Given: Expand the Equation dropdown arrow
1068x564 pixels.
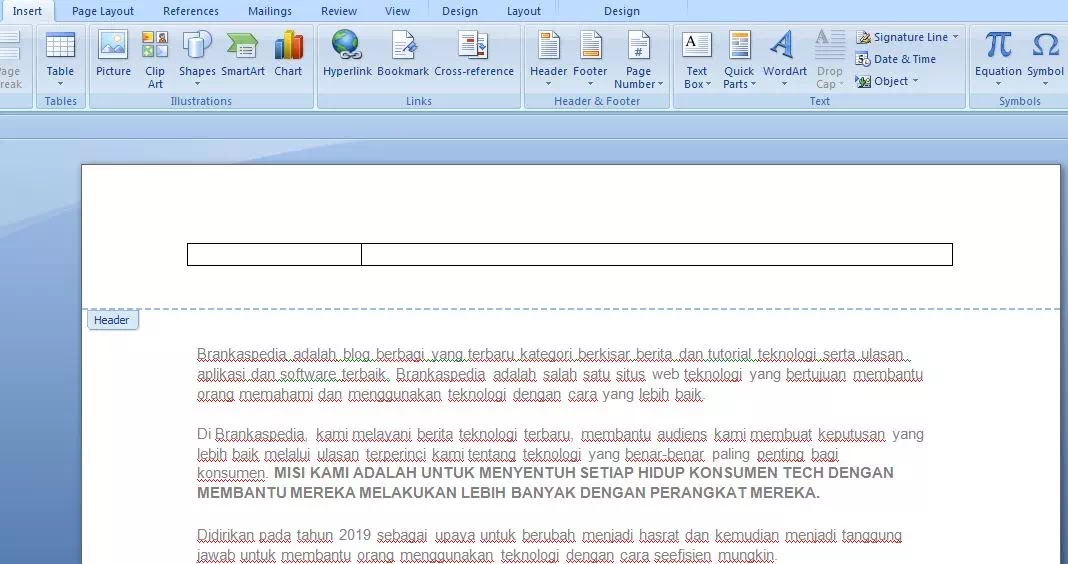Looking at the screenshot, I should [x=998, y=84].
